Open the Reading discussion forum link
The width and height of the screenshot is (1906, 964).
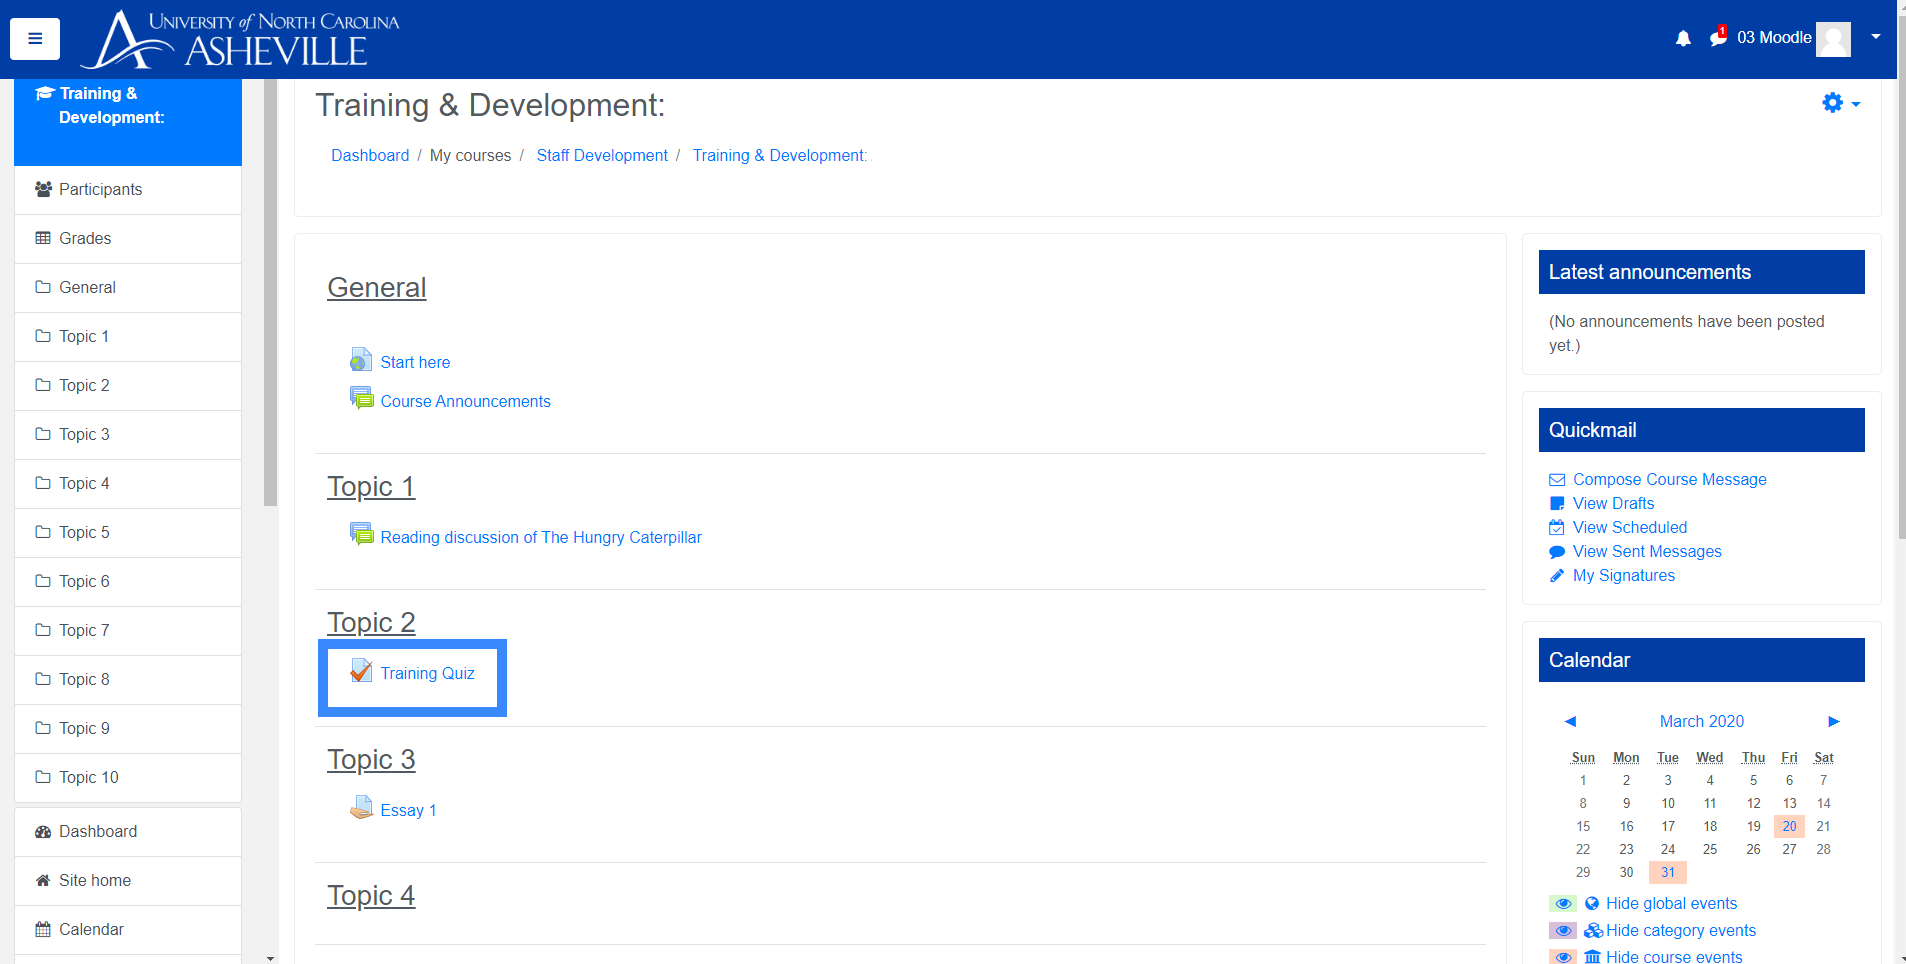pos(541,538)
